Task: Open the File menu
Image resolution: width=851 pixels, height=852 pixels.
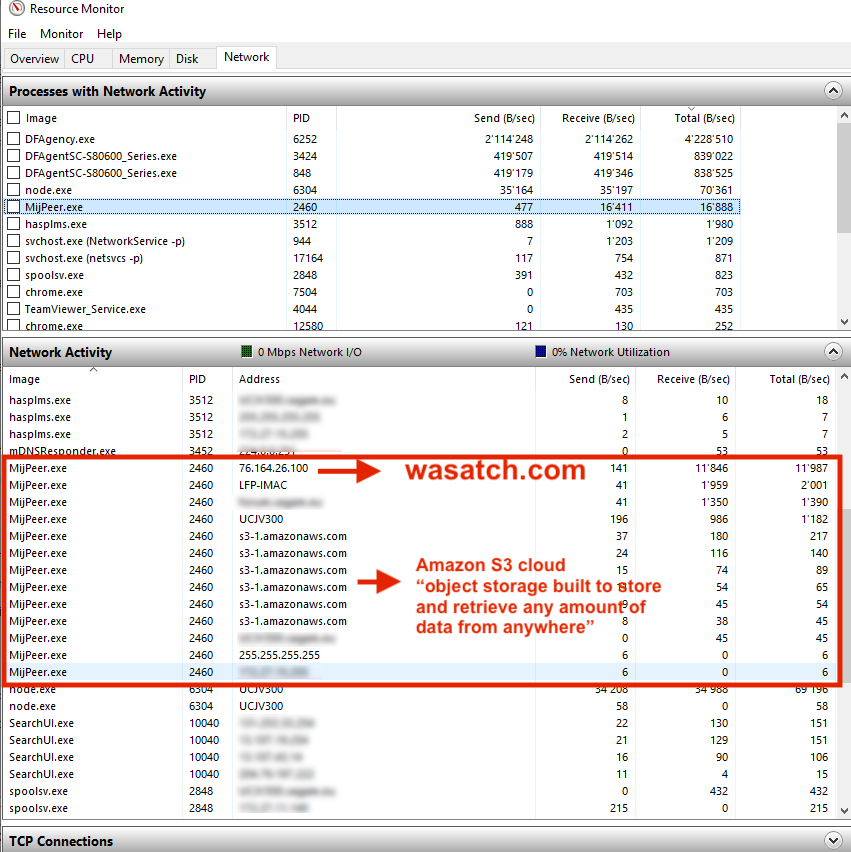Action: tap(17, 34)
